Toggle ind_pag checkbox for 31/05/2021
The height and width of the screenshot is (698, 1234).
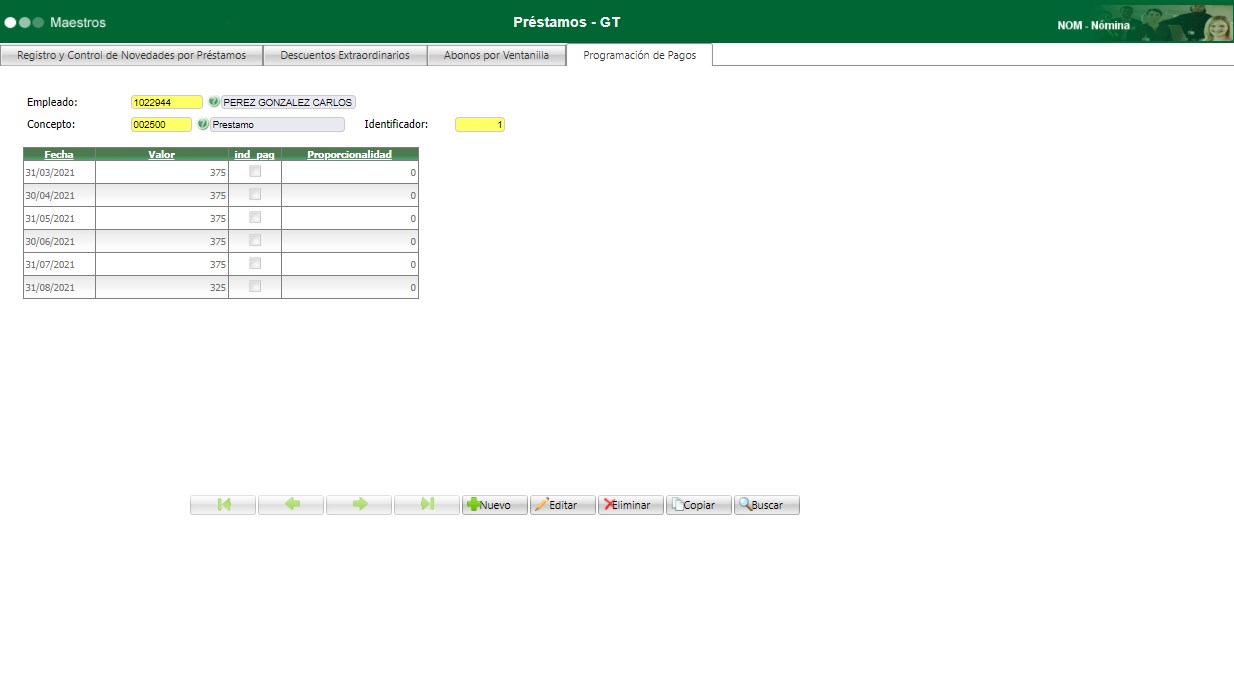coord(255,217)
